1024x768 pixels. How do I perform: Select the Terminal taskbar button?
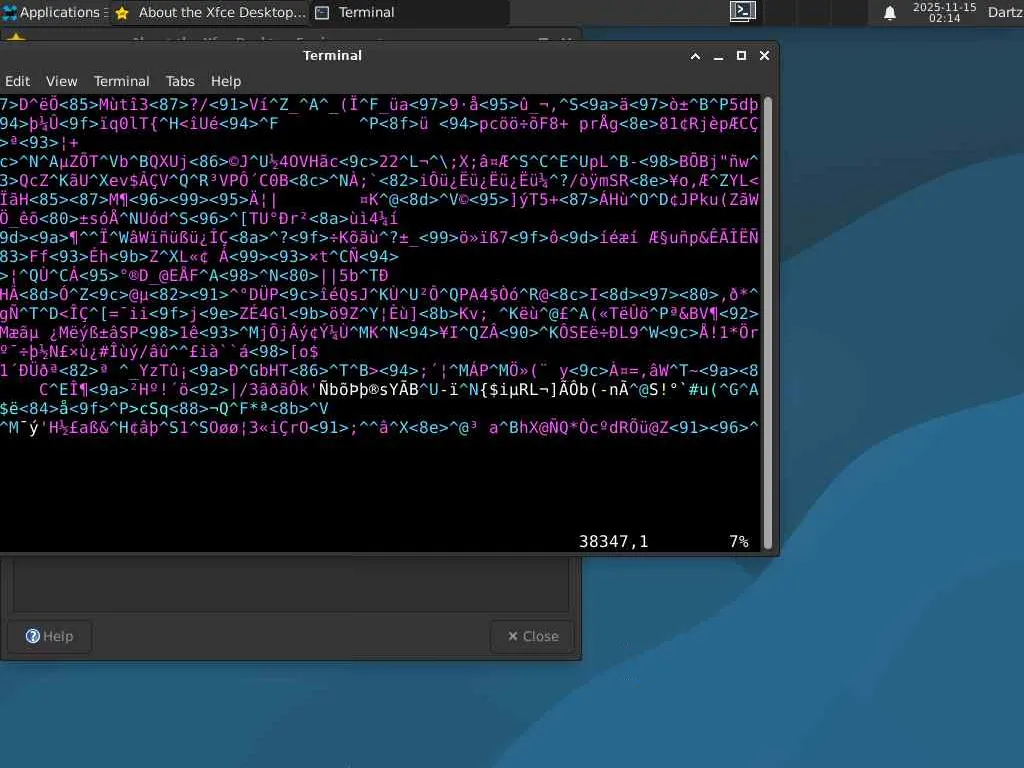(410, 12)
